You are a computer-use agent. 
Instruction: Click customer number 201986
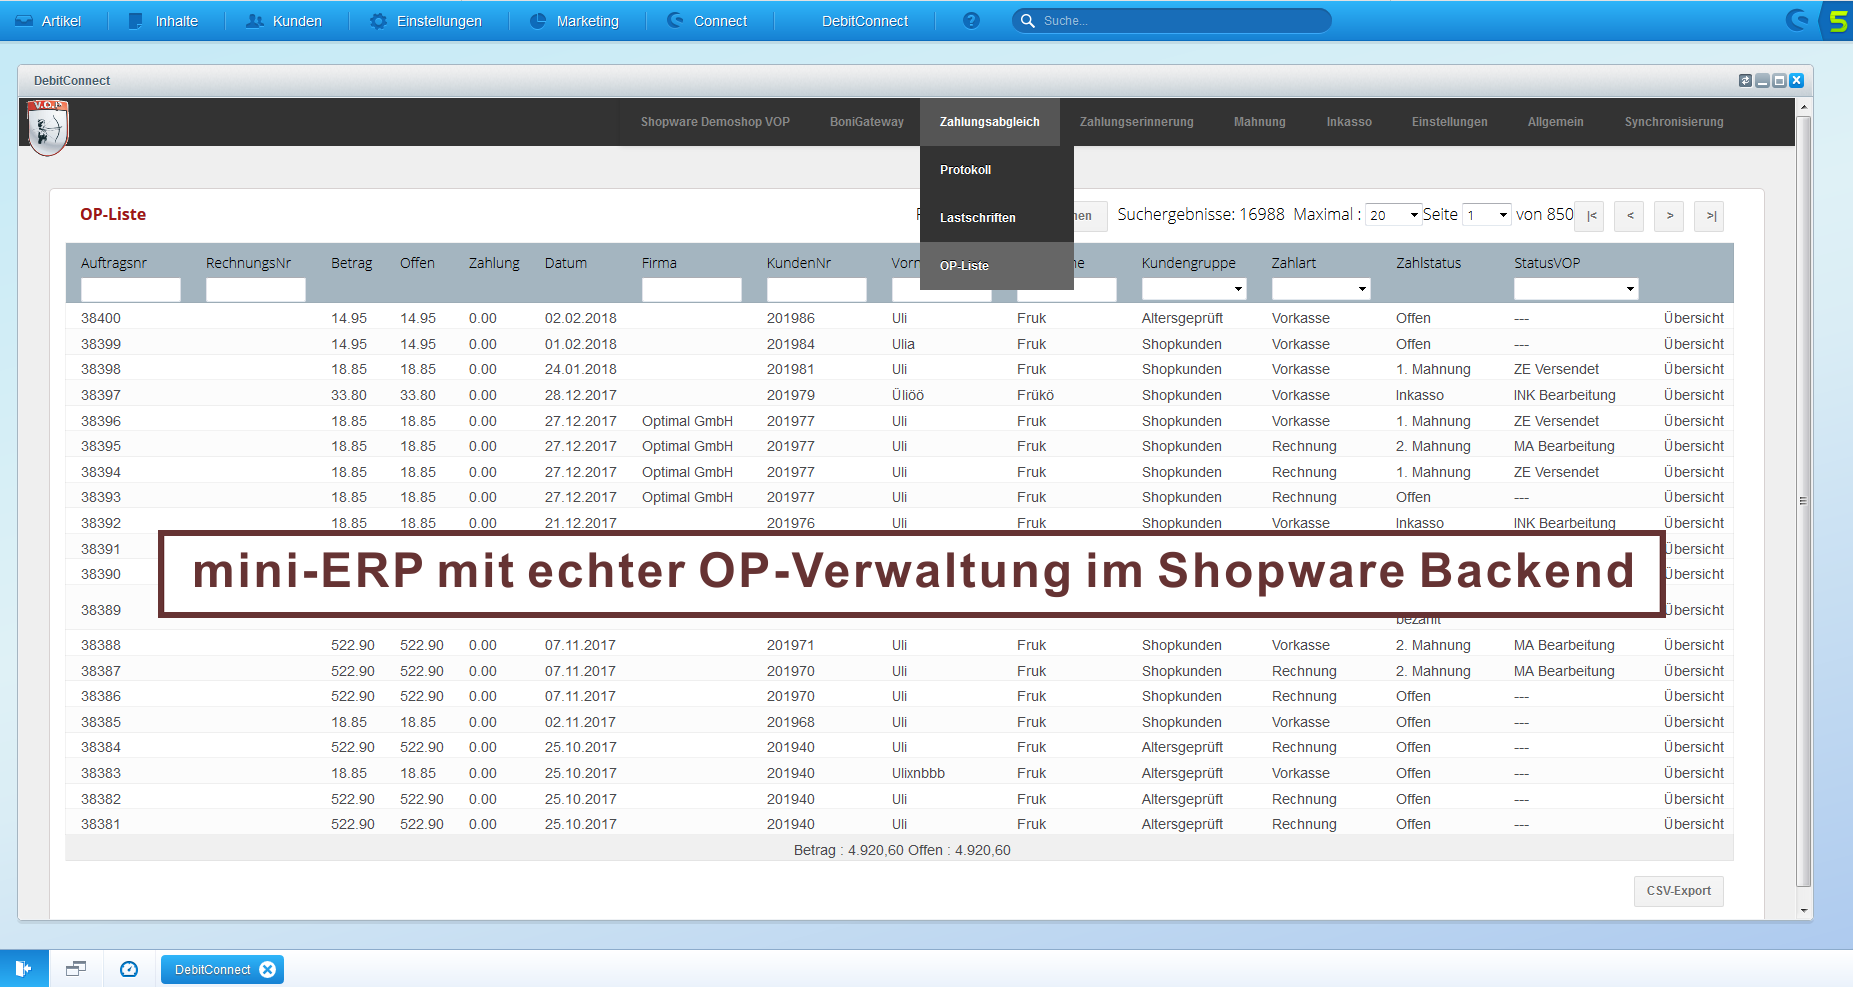[791, 318]
